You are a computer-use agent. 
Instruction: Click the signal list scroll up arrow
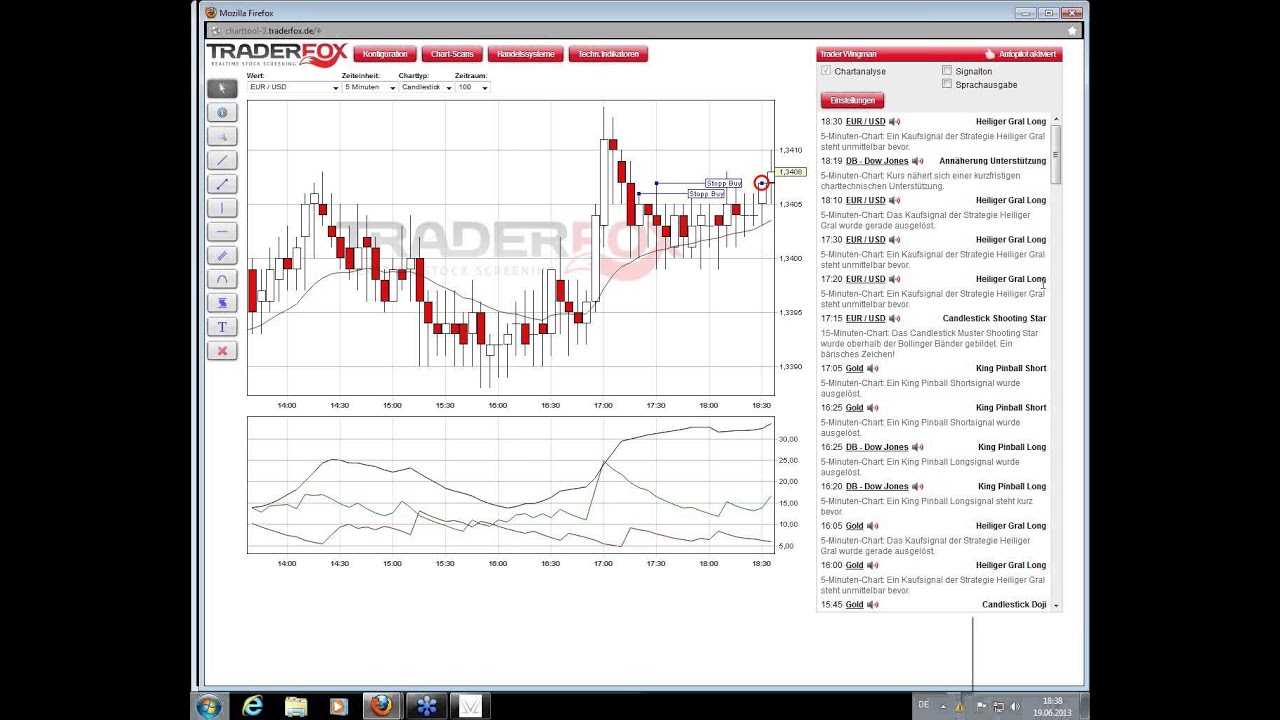coord(1056,121)
